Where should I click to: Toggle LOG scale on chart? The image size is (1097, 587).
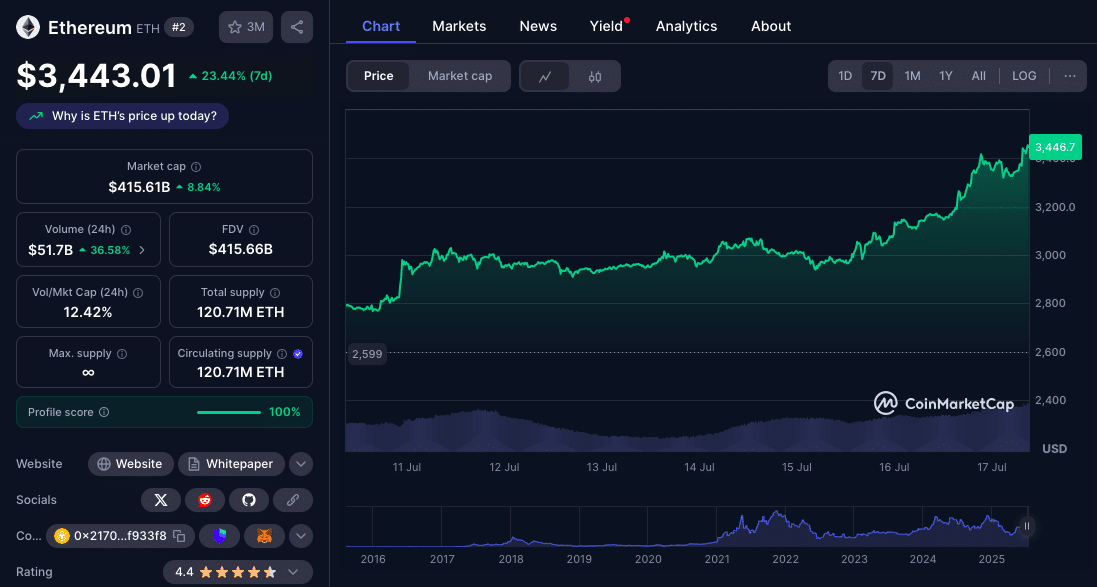(x=1024, y=76)
